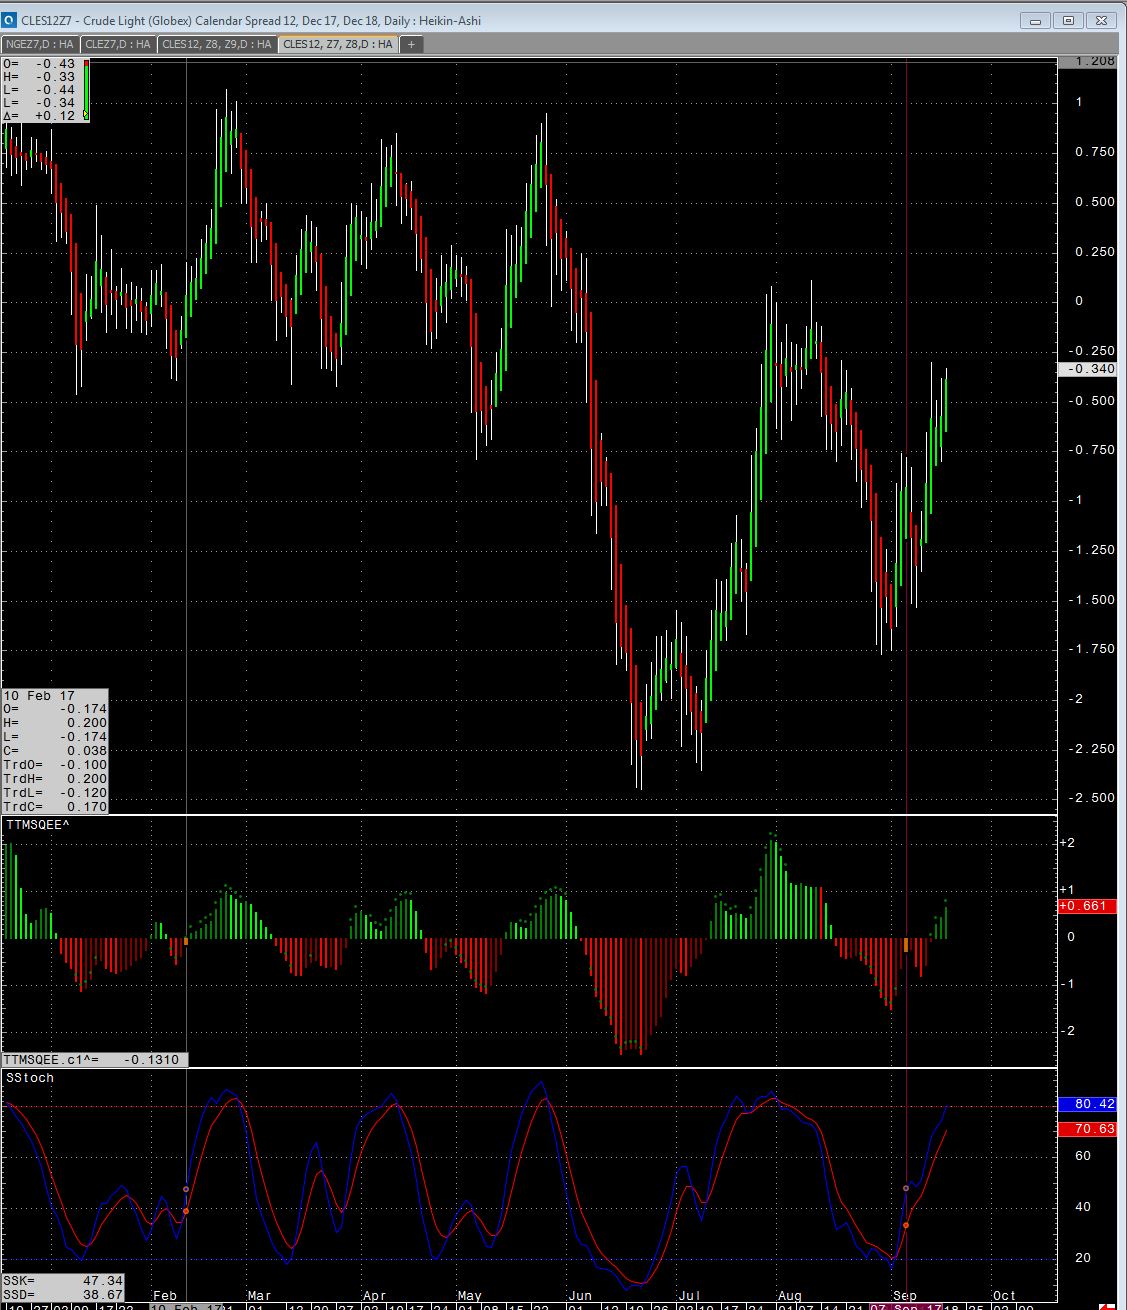Click the 10 Feb 17 date marker on time axis
The image size is (1127, 1310).
(187, 1307)
